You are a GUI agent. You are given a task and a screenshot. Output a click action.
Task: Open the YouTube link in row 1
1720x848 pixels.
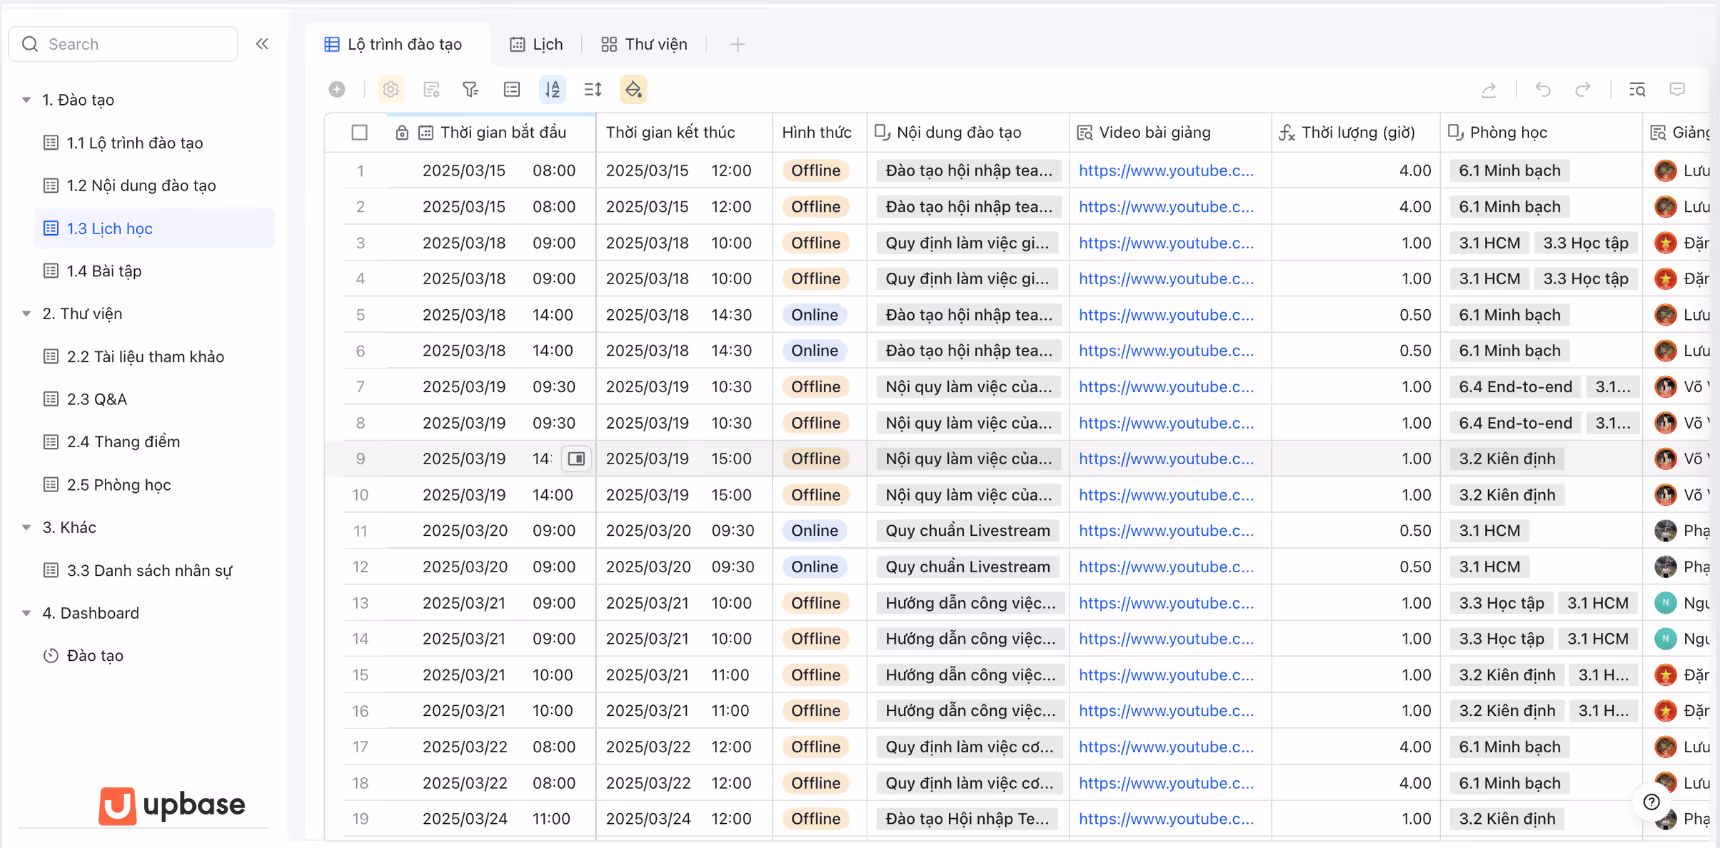[1166, 171]
